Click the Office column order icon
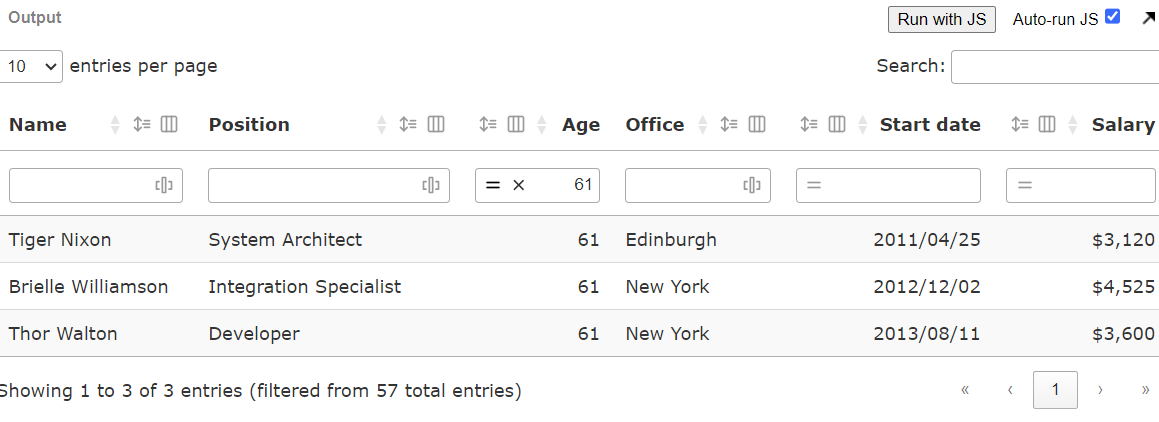This screenshot has height=422, width=1159. coord(729,125)
